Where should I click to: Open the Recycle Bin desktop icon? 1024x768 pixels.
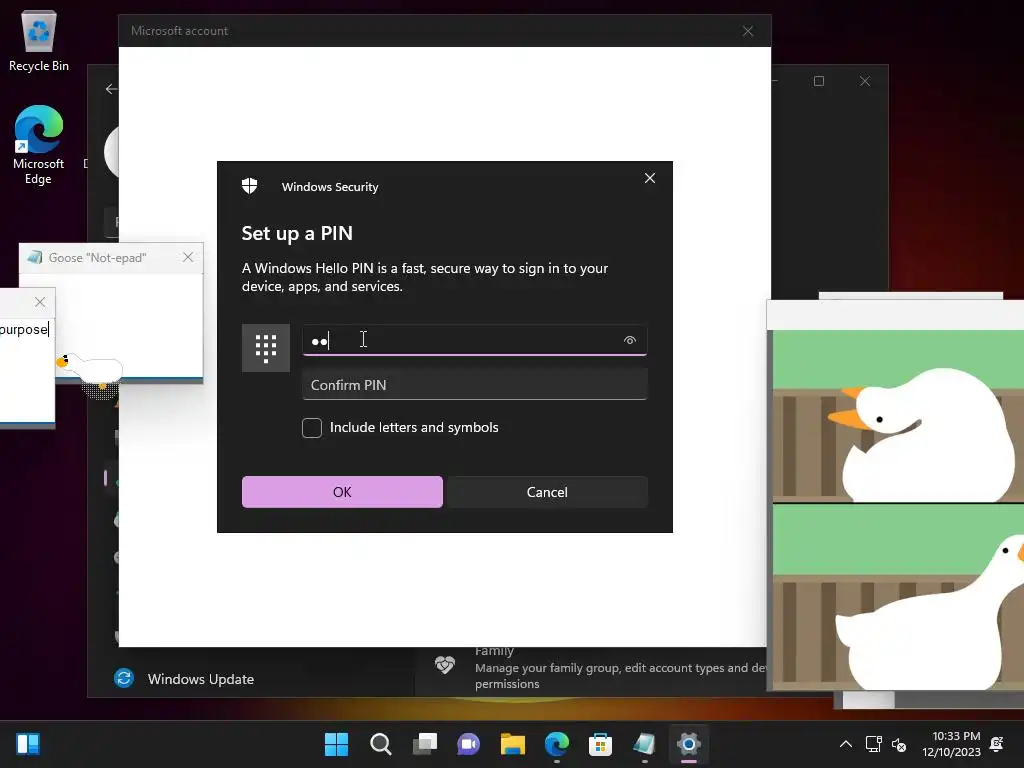point(39,41)
